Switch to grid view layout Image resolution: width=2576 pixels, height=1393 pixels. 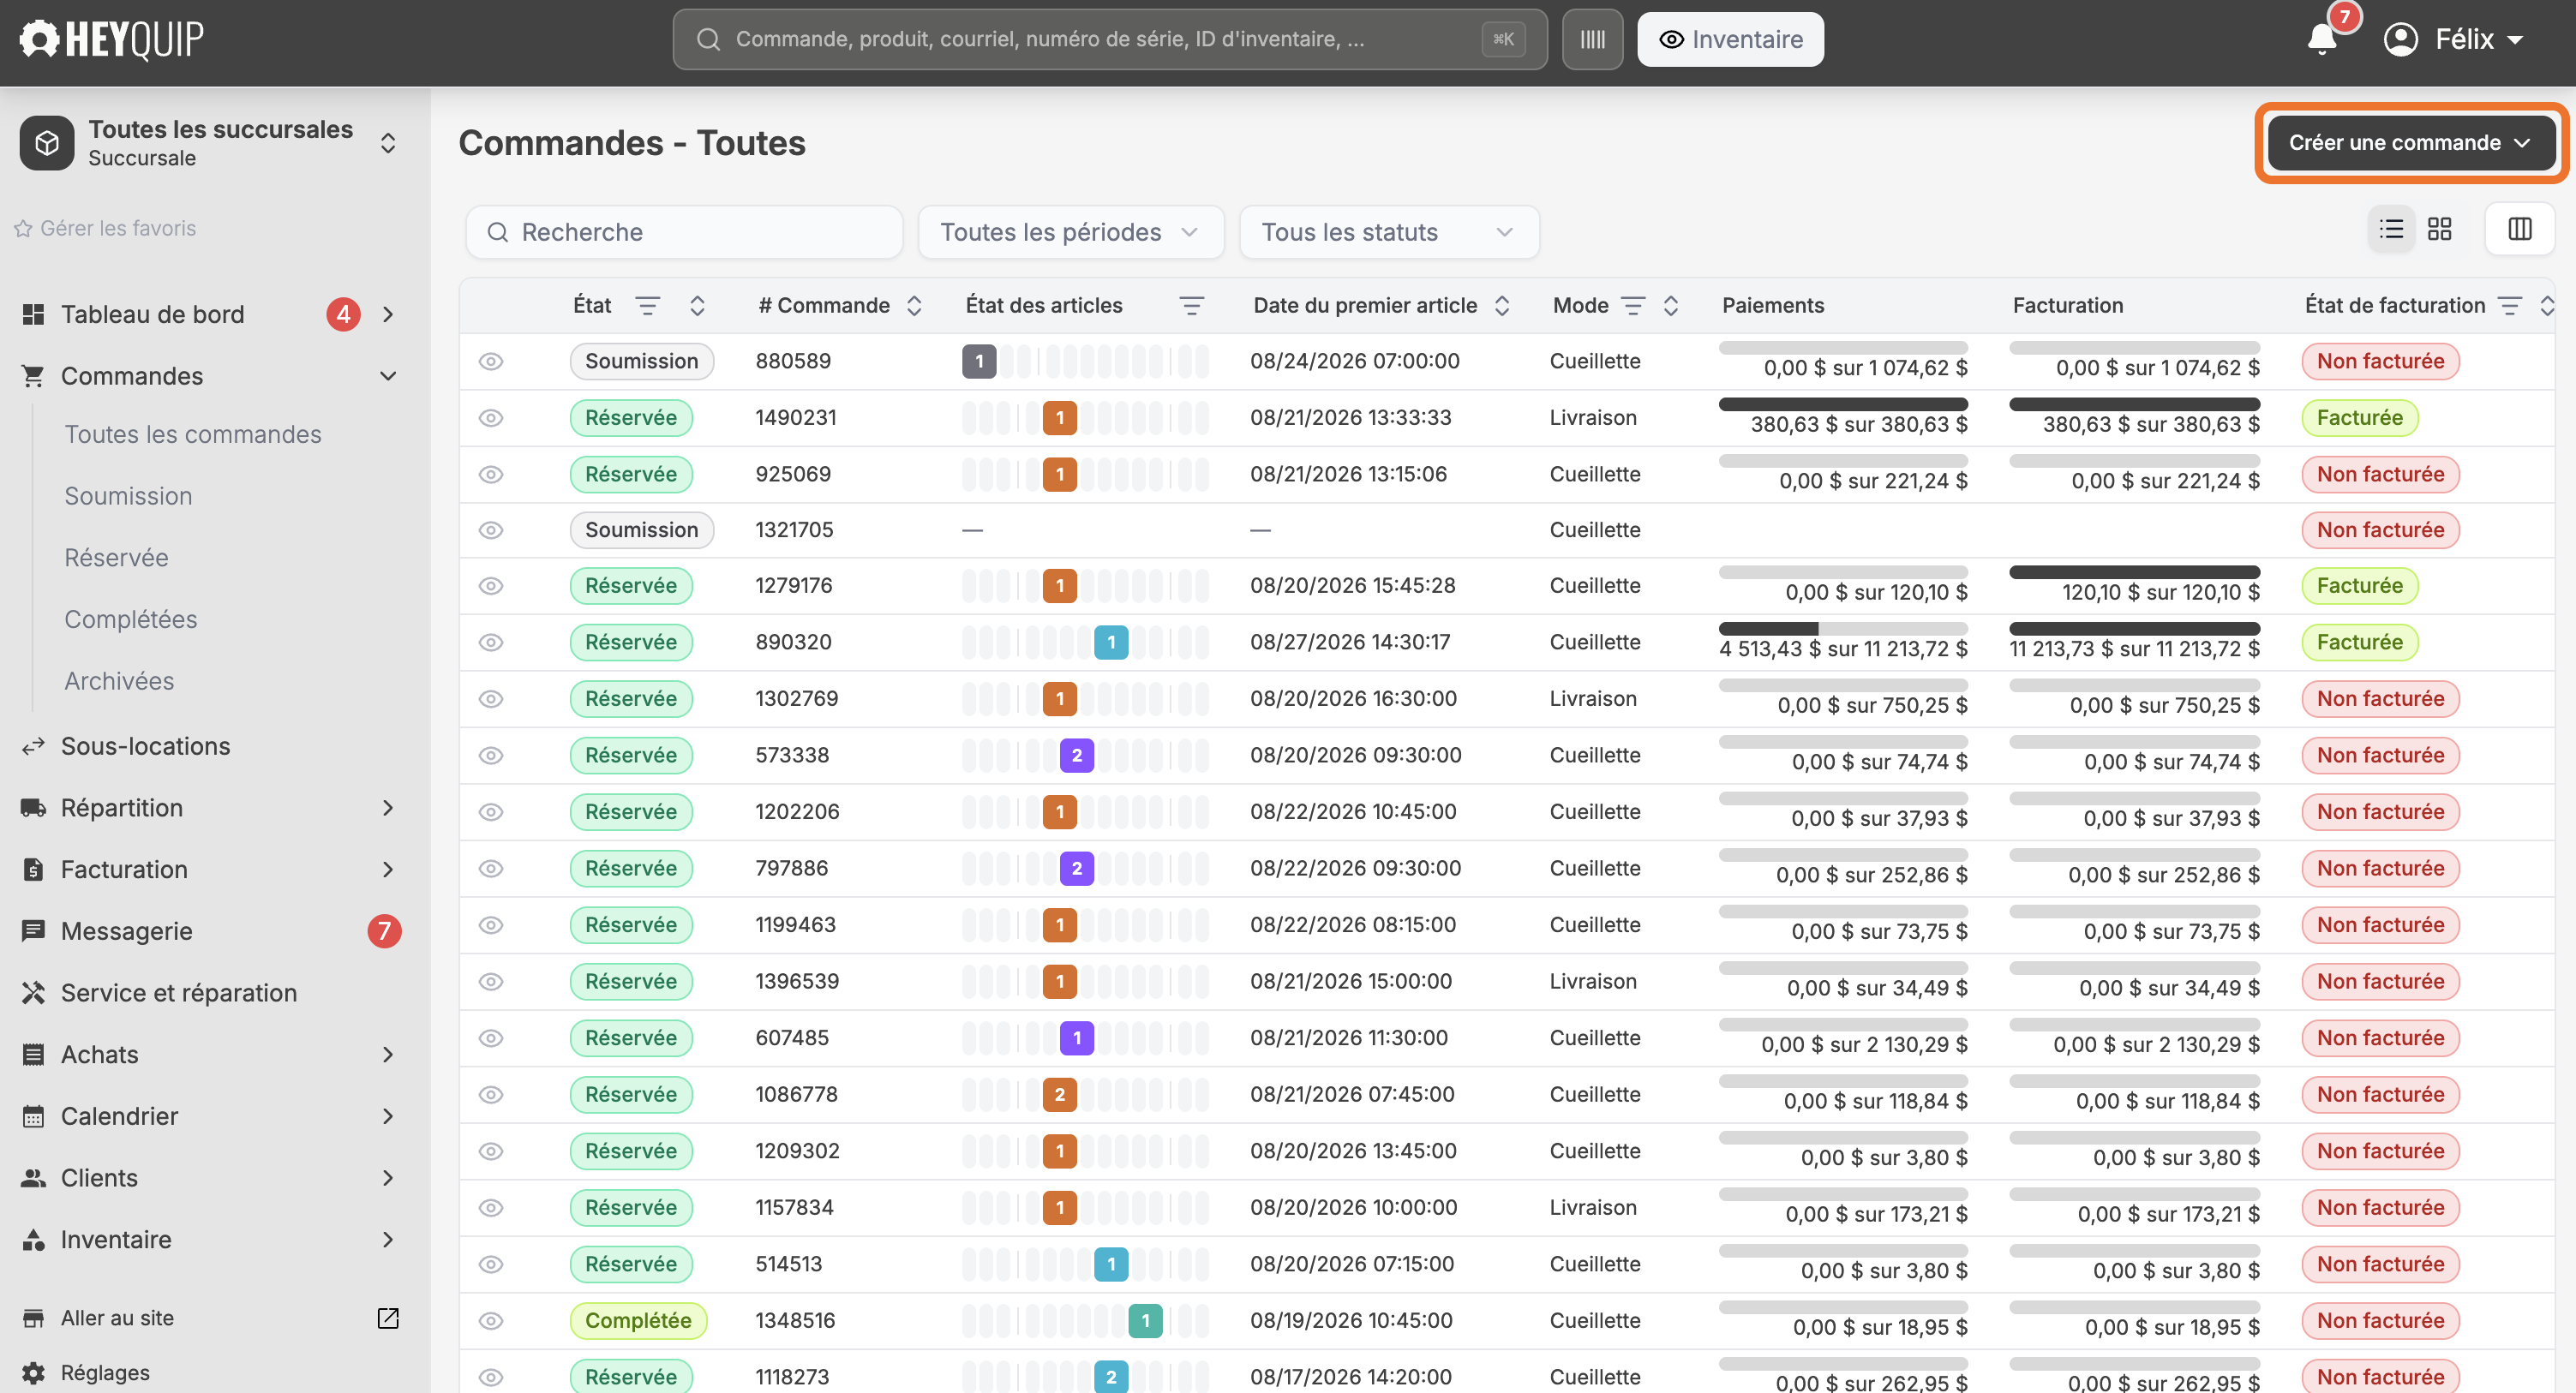2439,229
